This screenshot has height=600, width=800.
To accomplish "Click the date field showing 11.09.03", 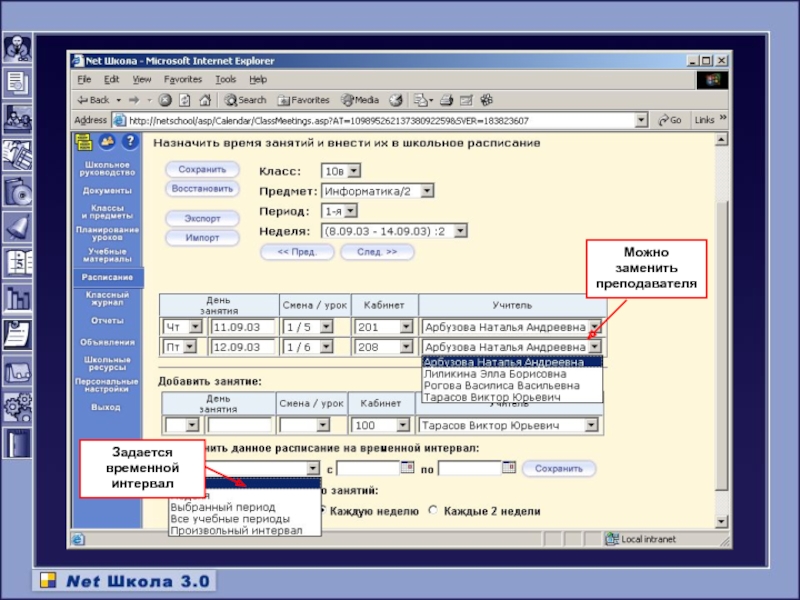I will 242,326.
